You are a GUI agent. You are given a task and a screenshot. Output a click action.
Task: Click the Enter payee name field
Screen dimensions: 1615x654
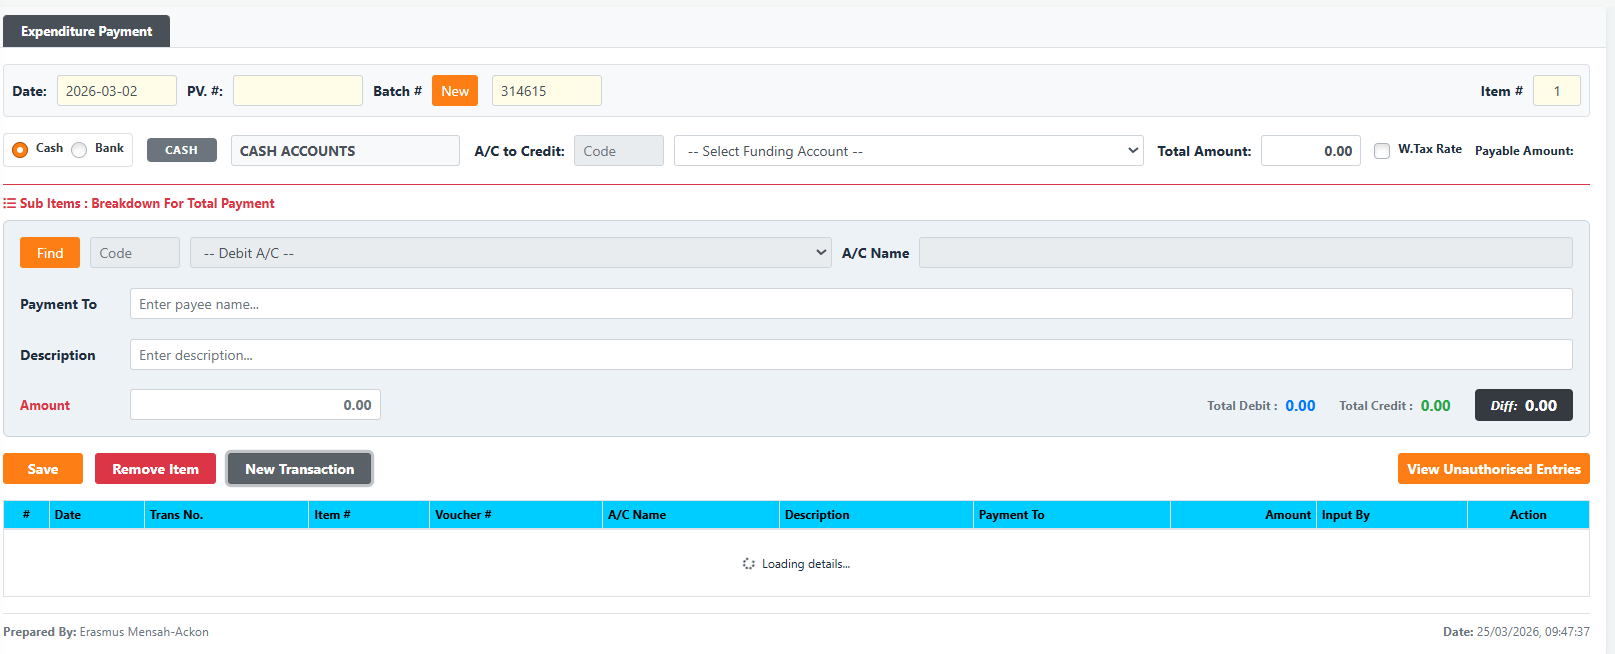pyautogui.click(x=850, y=304)
